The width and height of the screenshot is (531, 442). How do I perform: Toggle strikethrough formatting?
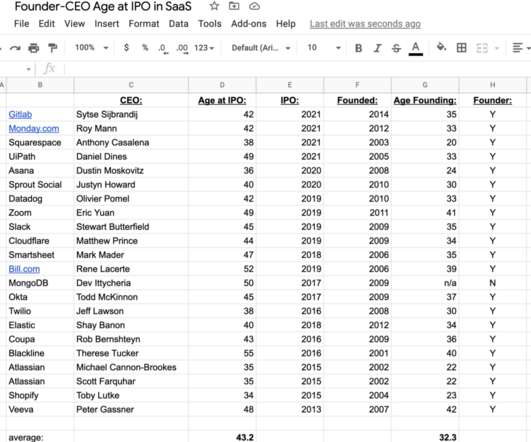pyautogui.click(x=396, y=48)
